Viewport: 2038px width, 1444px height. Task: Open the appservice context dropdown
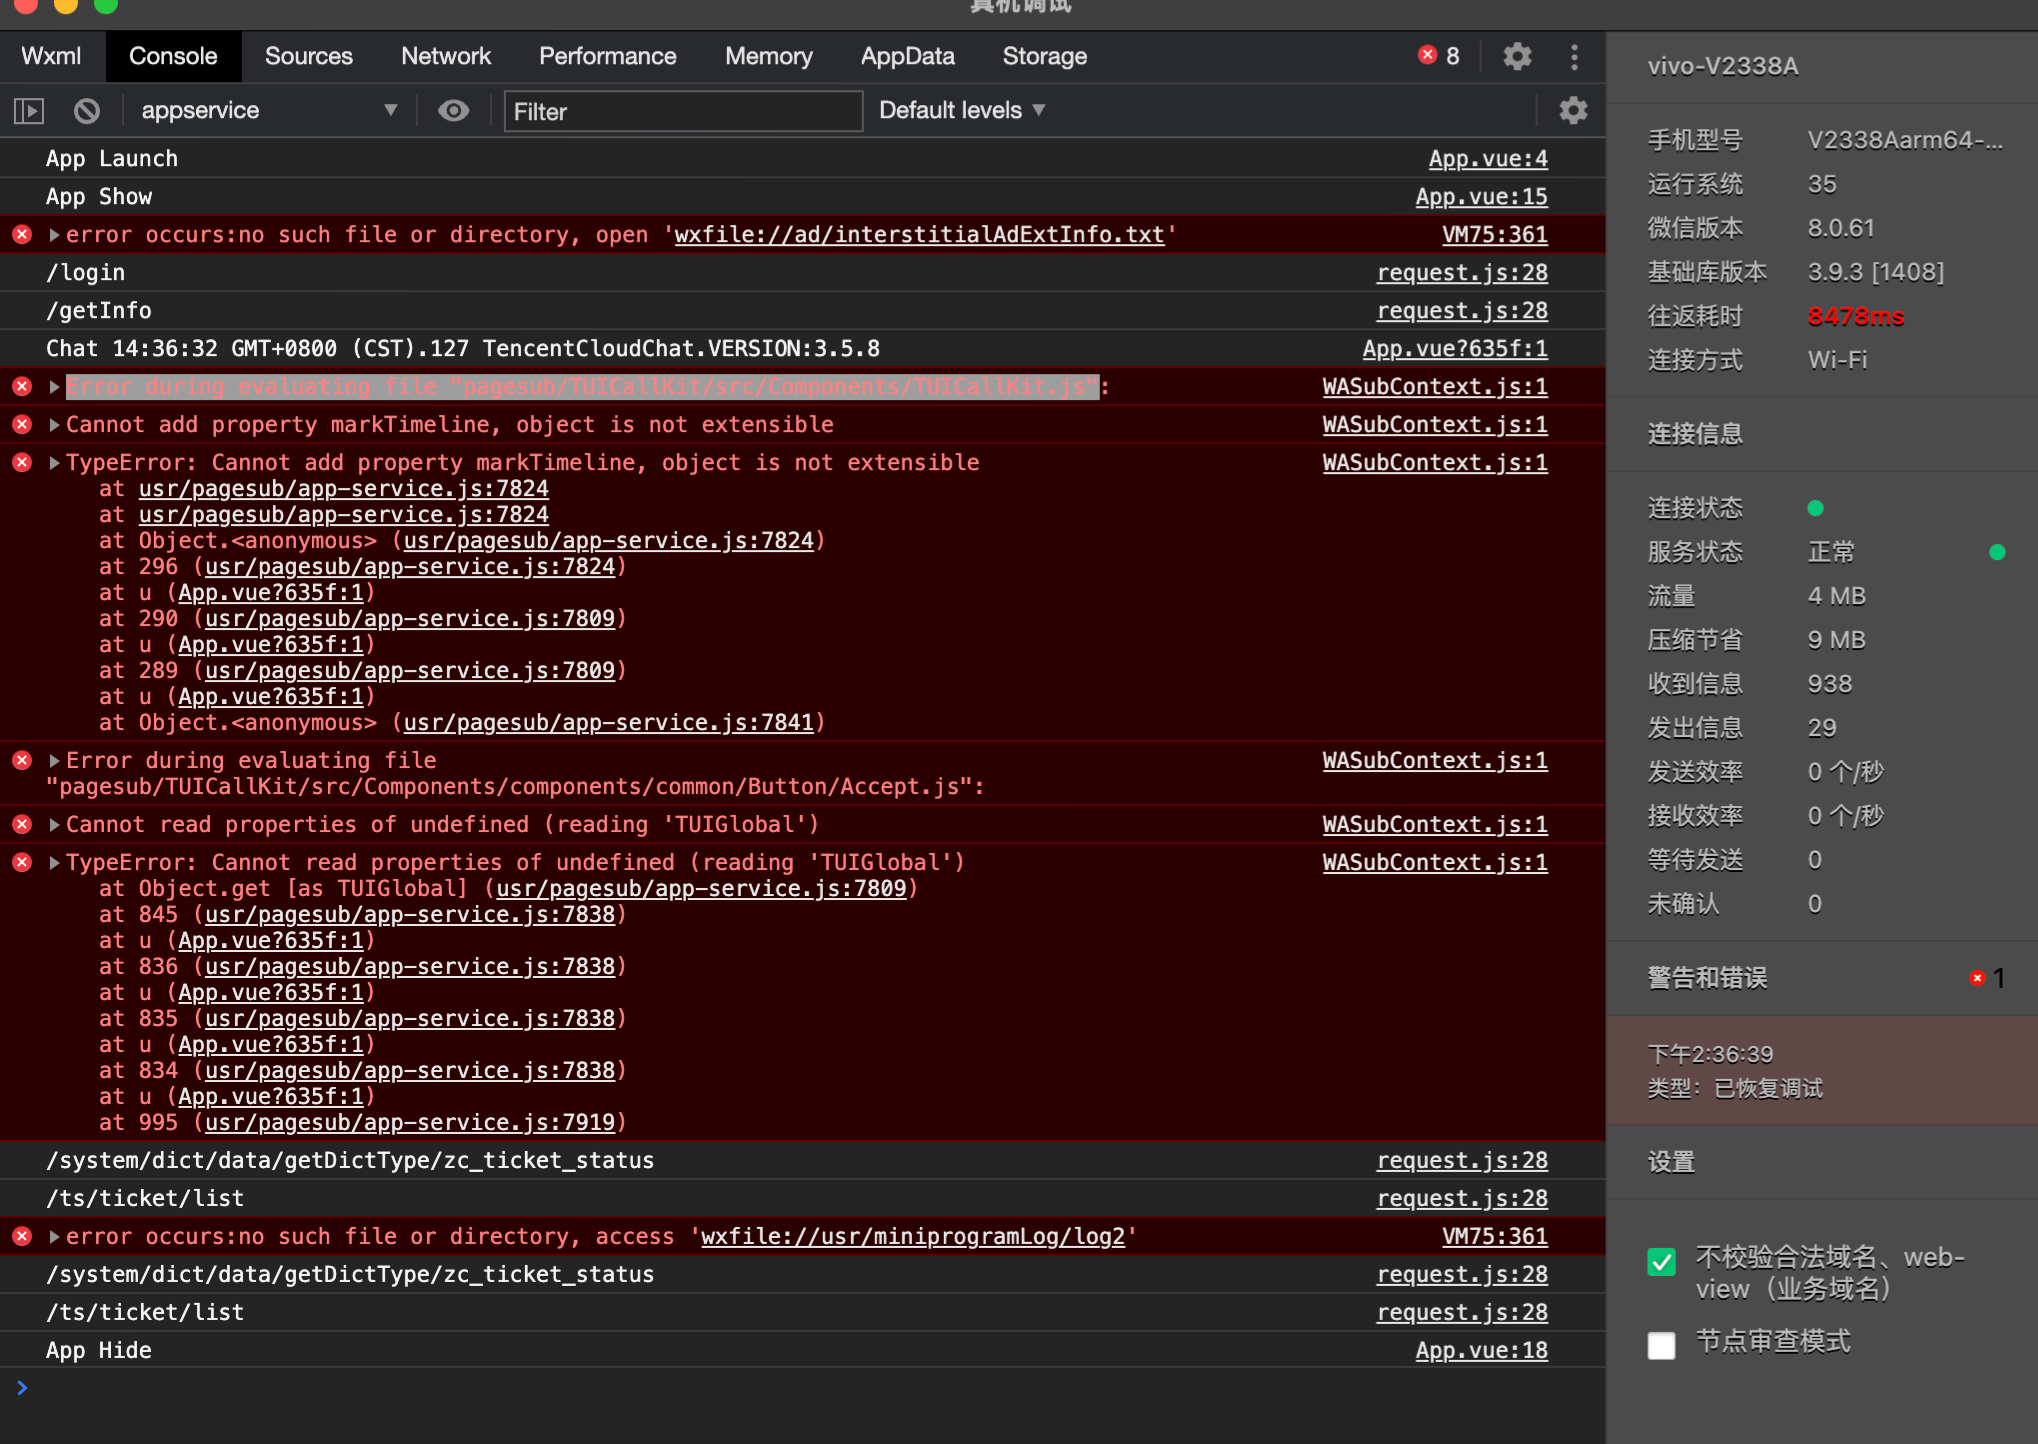click(x=268, y=111)
